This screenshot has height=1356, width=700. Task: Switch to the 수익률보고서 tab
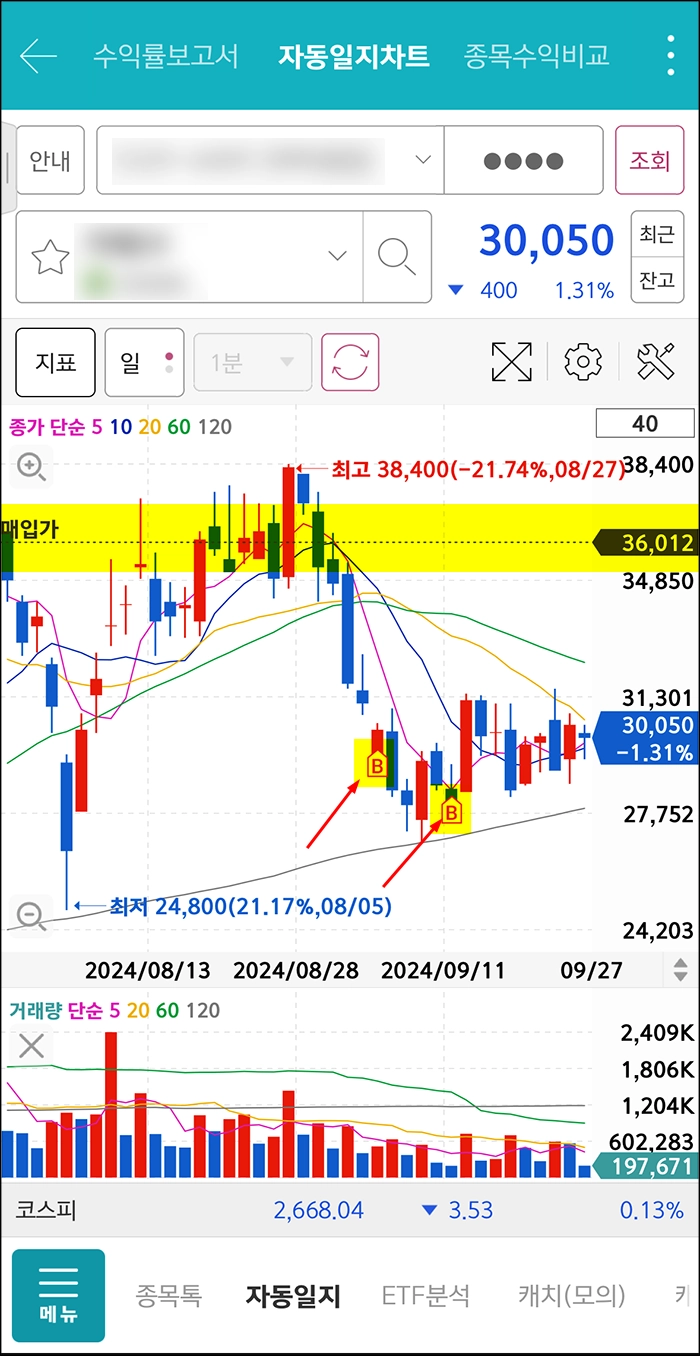point(166,56)
